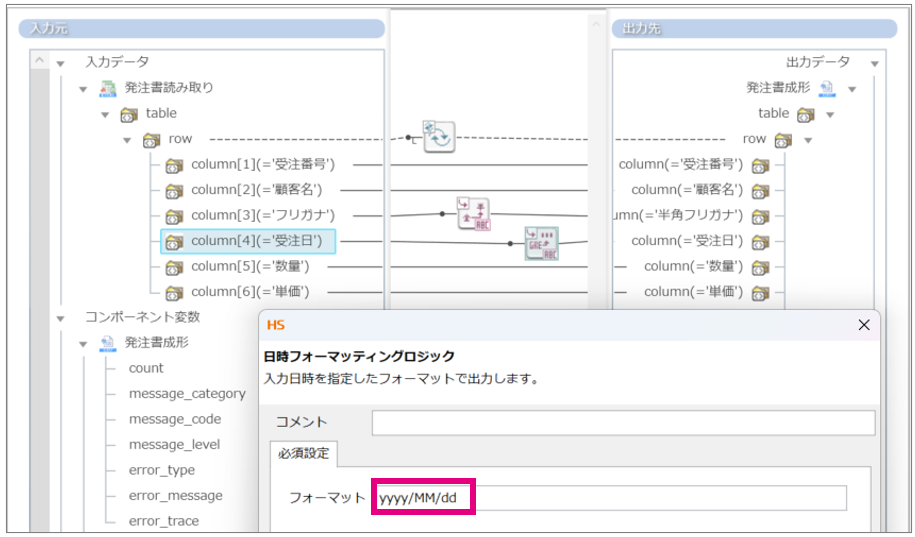Select the error_trace variable
The height and width of the screenshot is (537, 915).
click(164, 521)
